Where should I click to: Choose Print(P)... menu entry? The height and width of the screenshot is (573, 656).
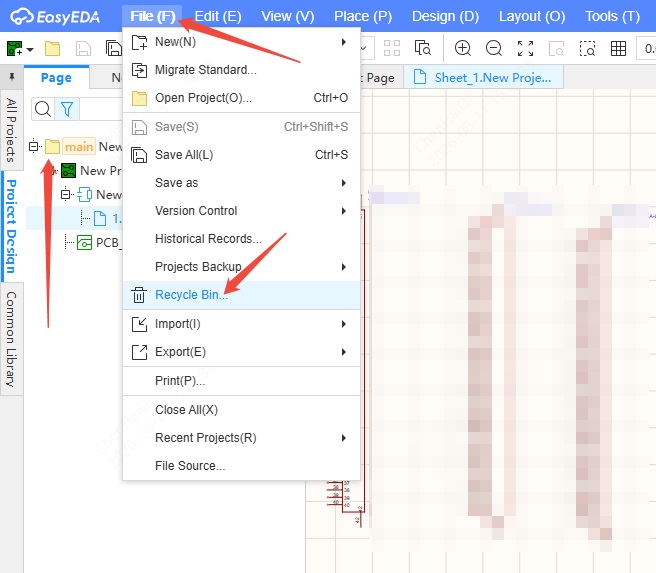241,381
